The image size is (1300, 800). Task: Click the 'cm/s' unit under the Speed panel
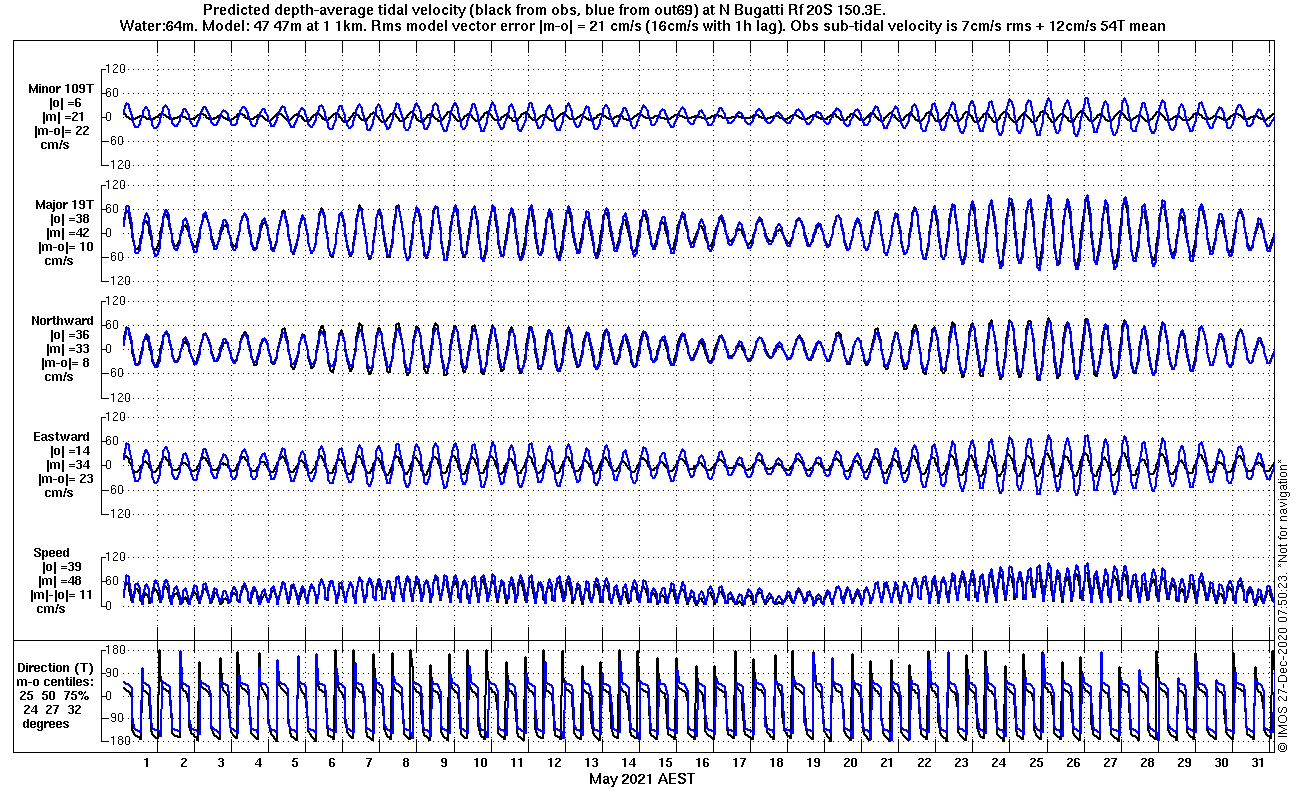point(51,609)
